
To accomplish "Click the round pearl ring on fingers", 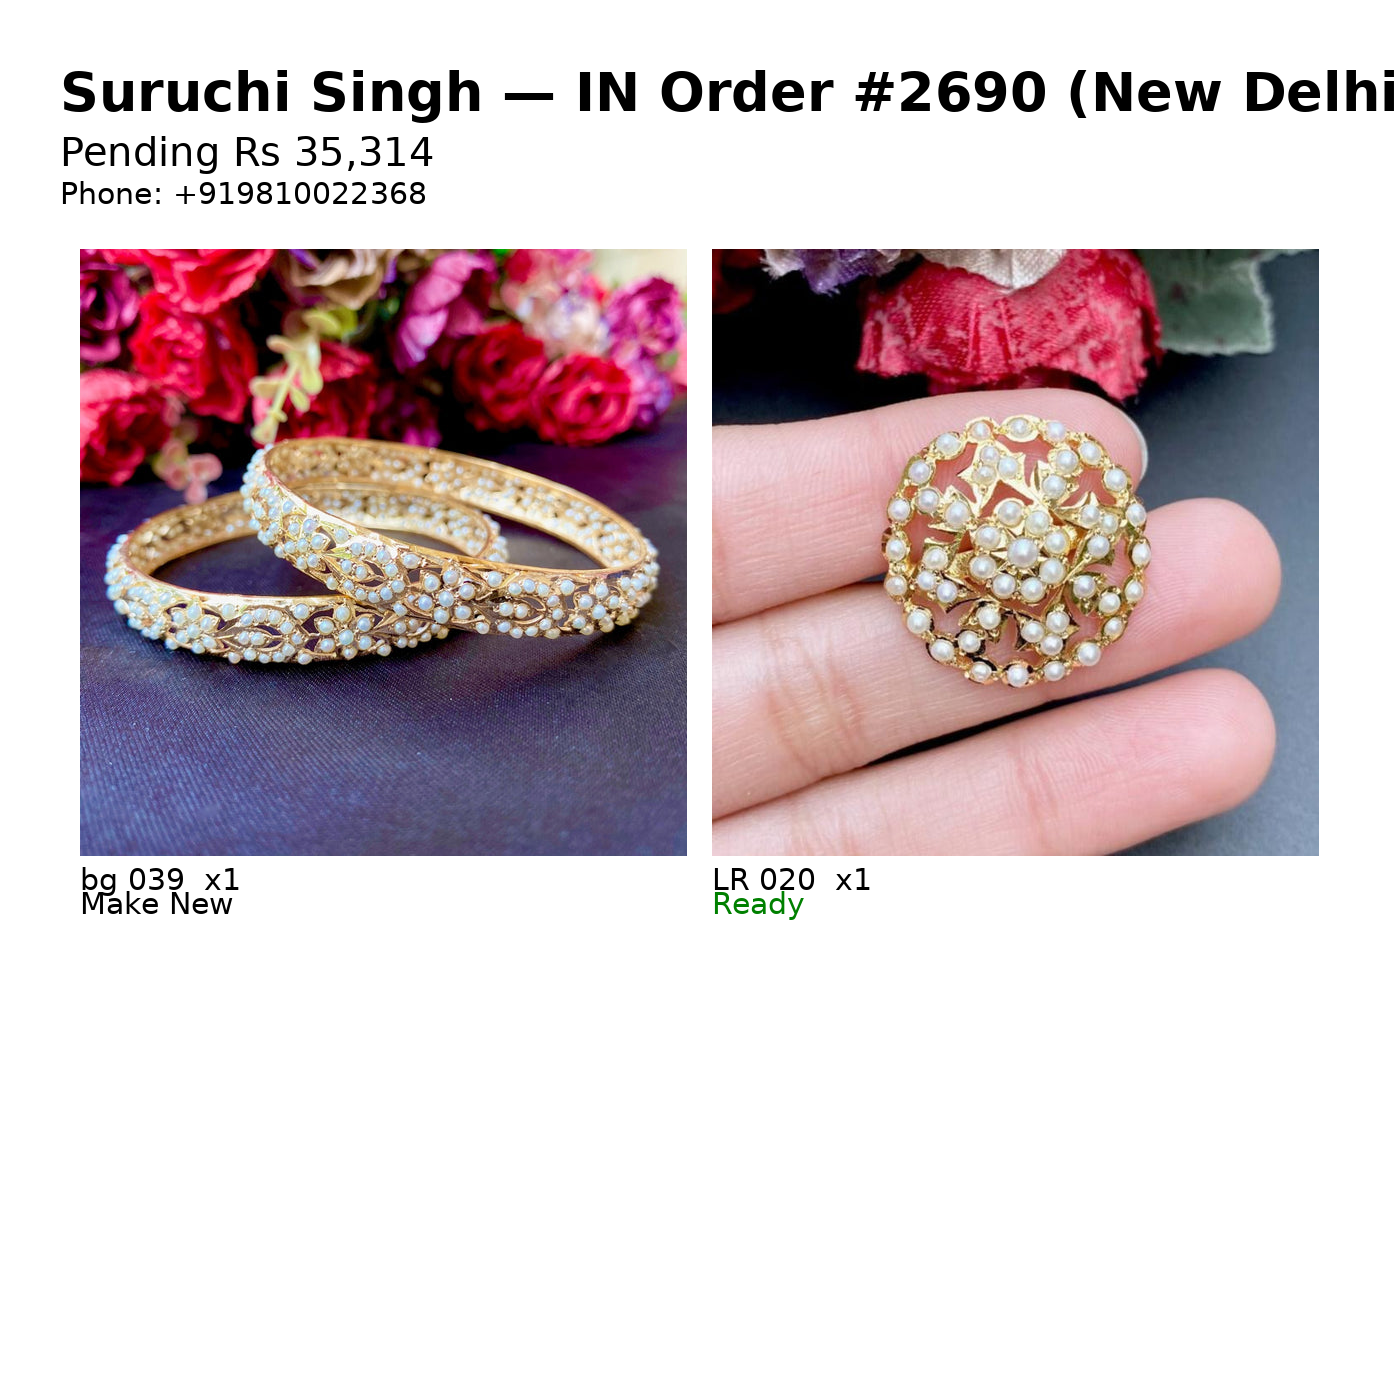I will point(1016,550).
